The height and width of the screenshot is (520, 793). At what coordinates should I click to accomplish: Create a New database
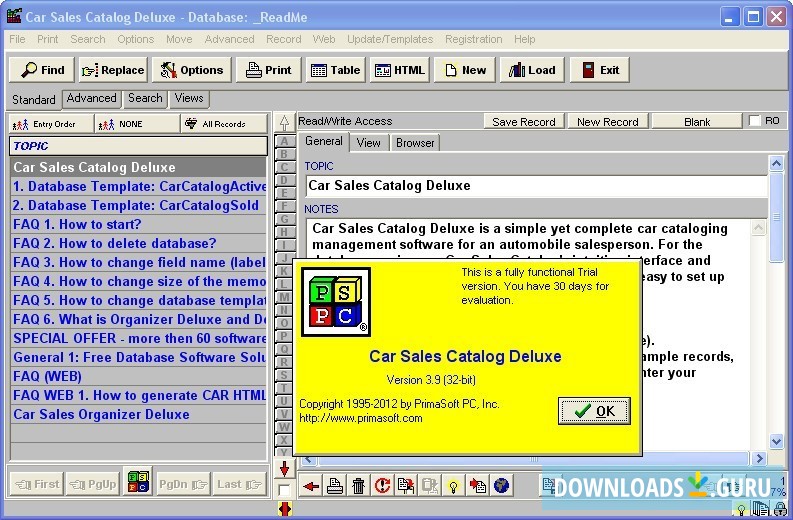pos(465,70)
